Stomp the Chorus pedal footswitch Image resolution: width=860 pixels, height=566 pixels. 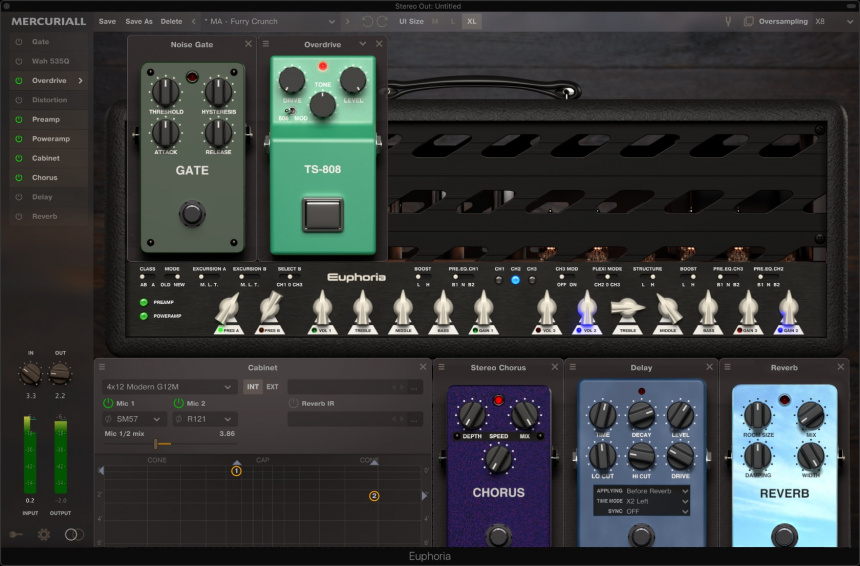tap(498, 534)
